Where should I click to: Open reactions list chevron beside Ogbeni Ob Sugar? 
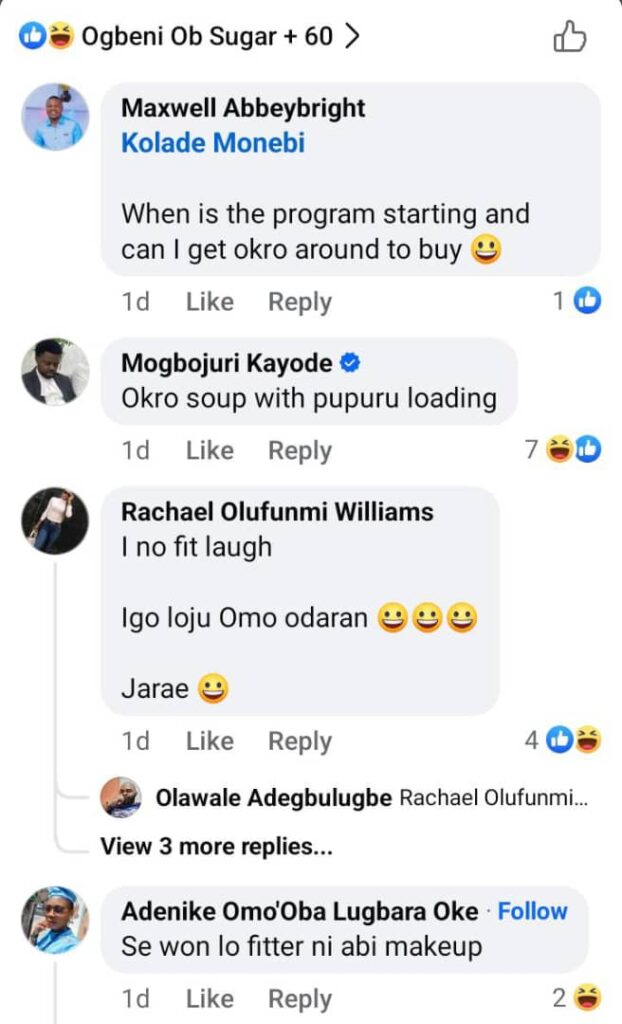point(351,37)
